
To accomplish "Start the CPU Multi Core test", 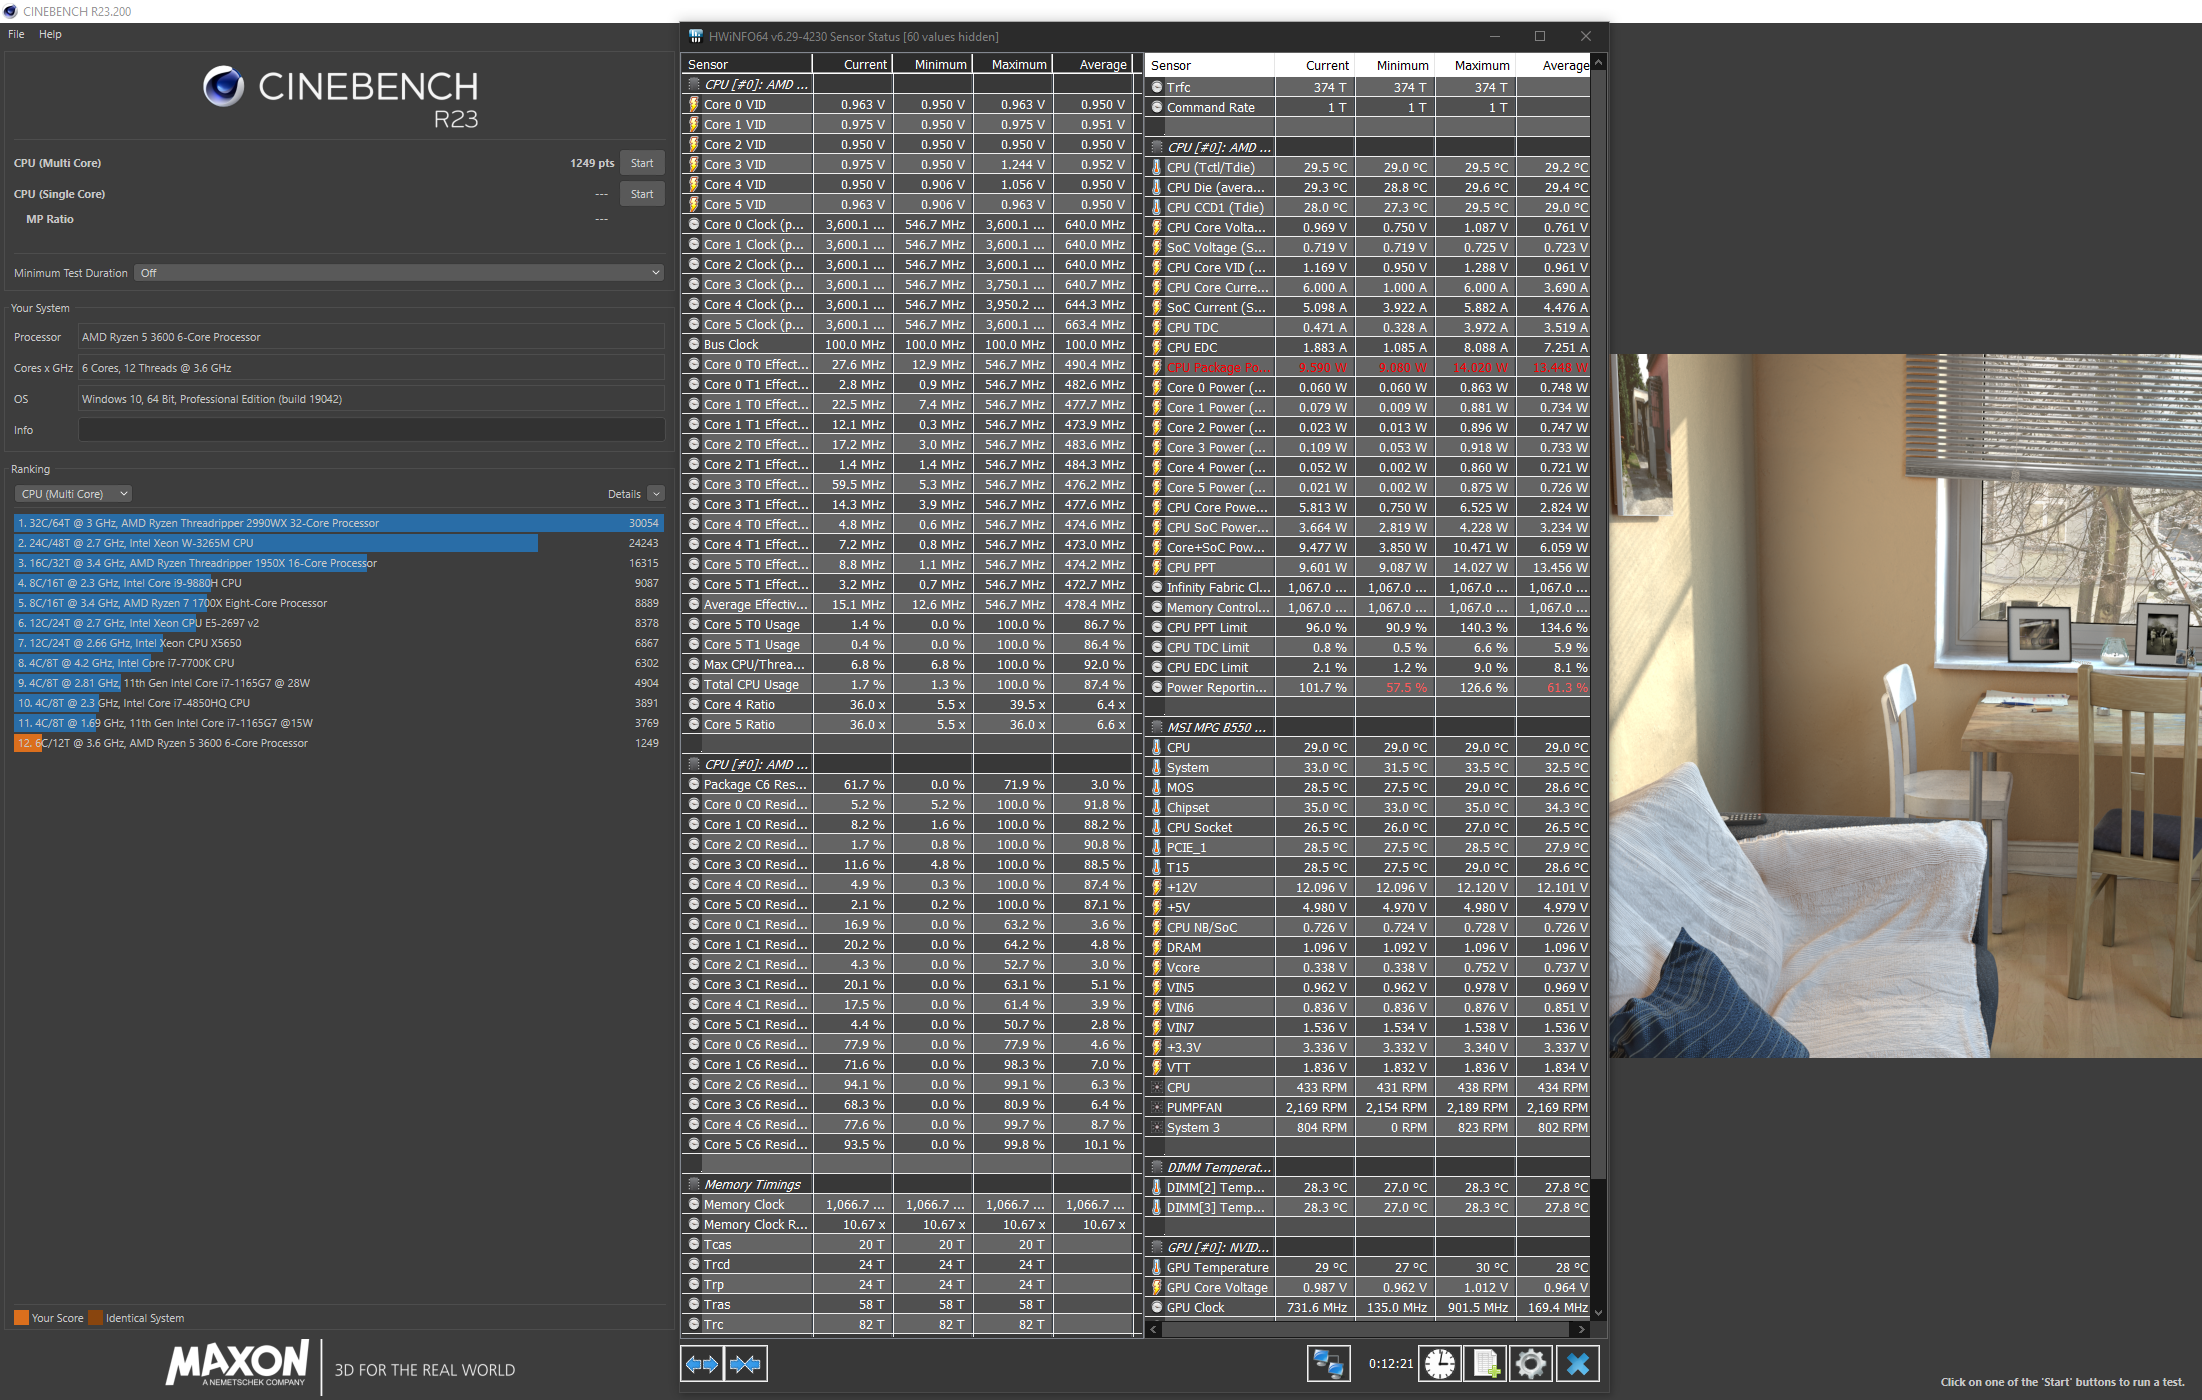I will (642, 163).
